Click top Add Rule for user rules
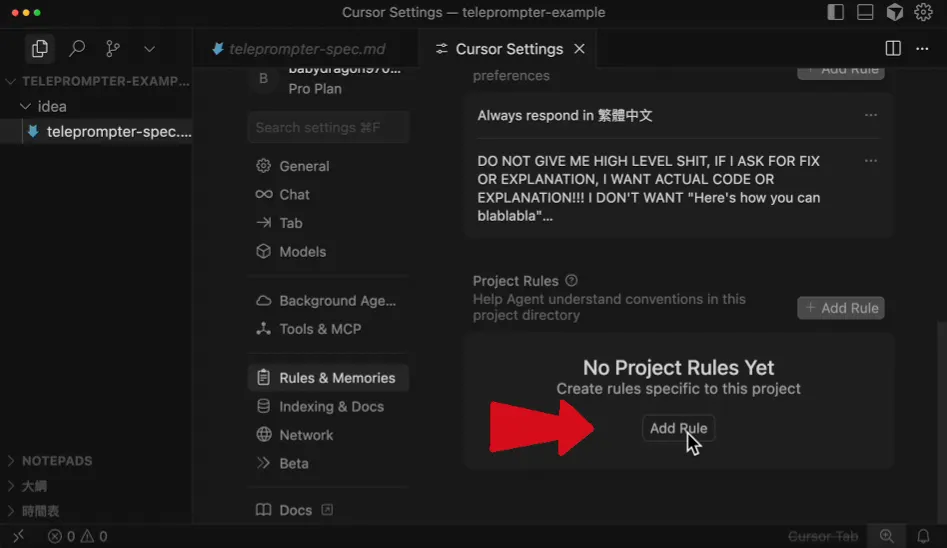Screen dimensions: 947x548 click(x=841, y=73)
